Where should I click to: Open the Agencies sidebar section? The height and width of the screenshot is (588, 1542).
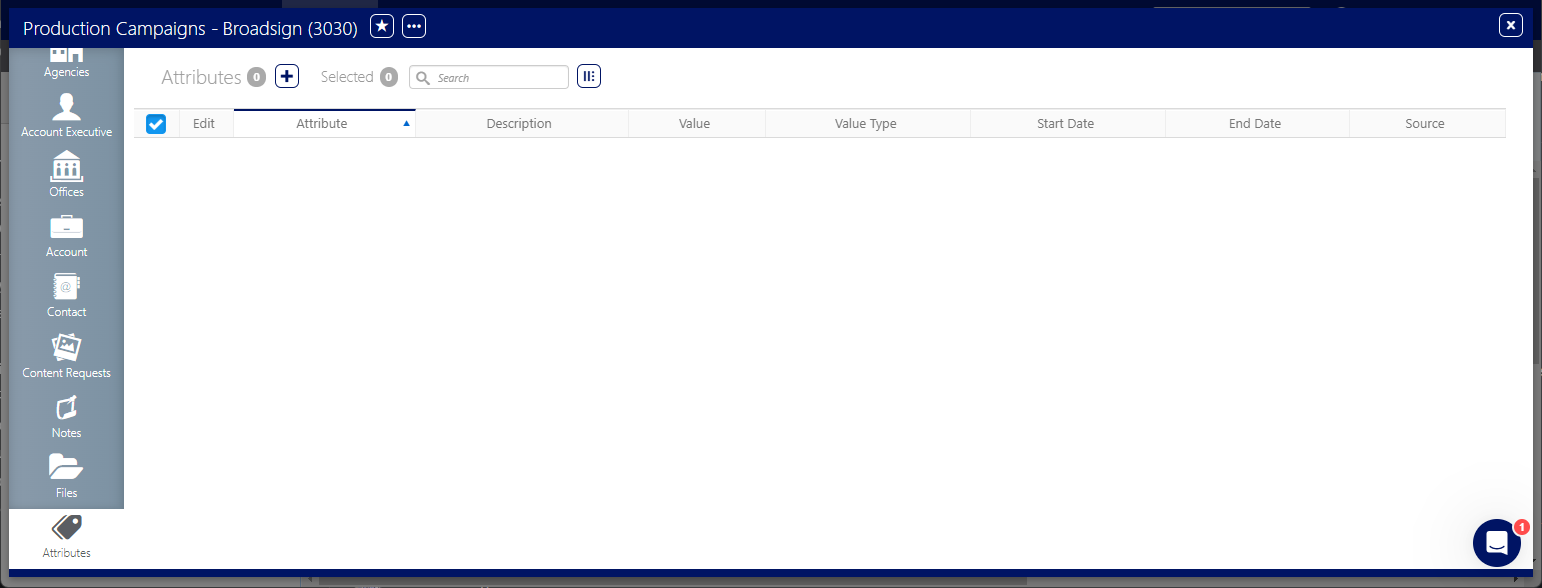[66, 62]
